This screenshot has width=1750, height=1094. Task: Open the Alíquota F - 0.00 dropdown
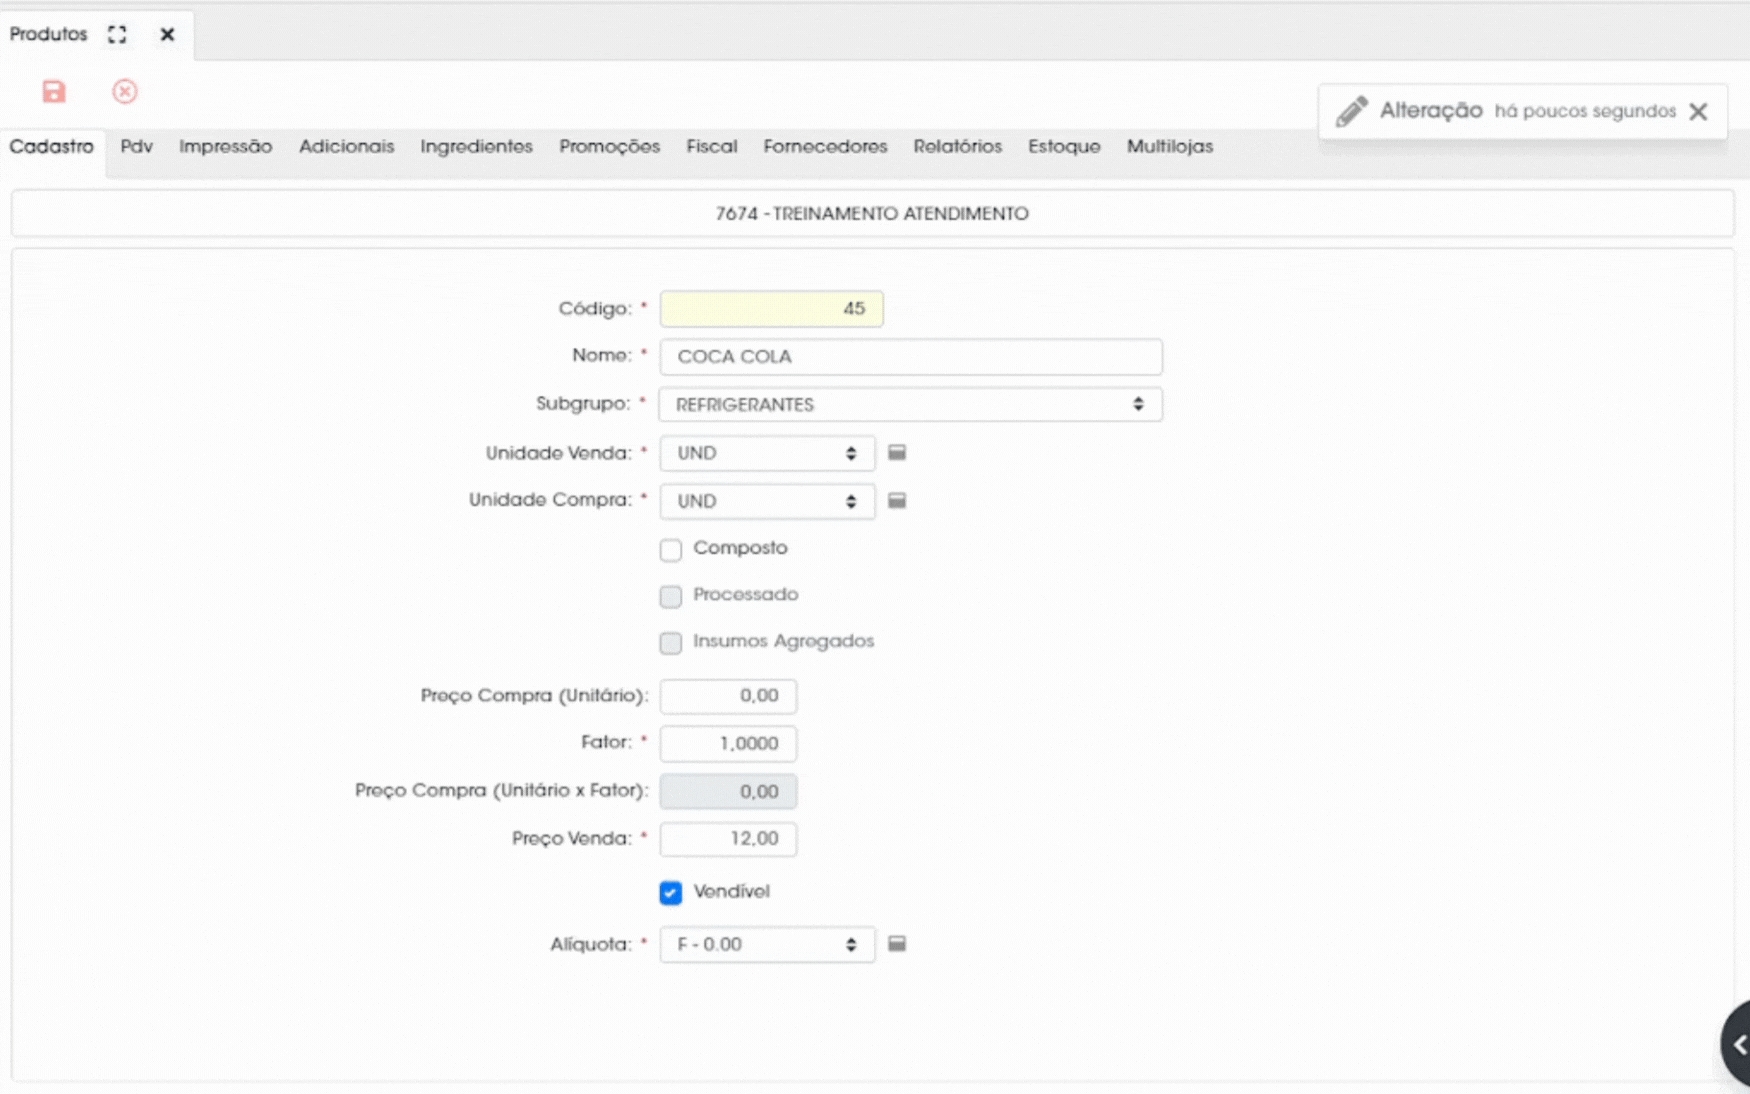(767, 944)
